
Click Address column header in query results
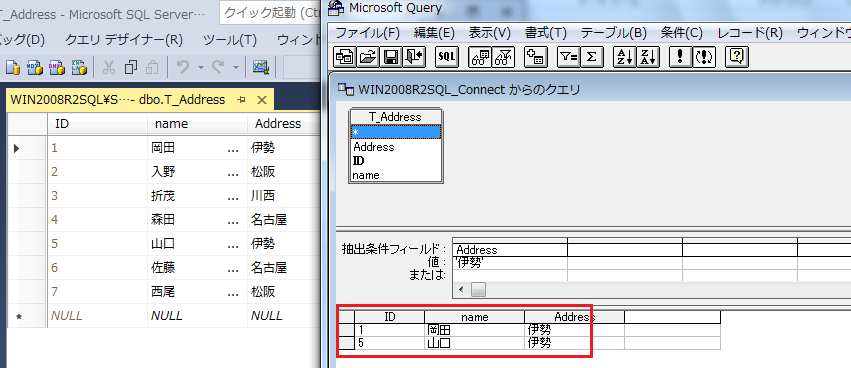[x=574, y=317]
